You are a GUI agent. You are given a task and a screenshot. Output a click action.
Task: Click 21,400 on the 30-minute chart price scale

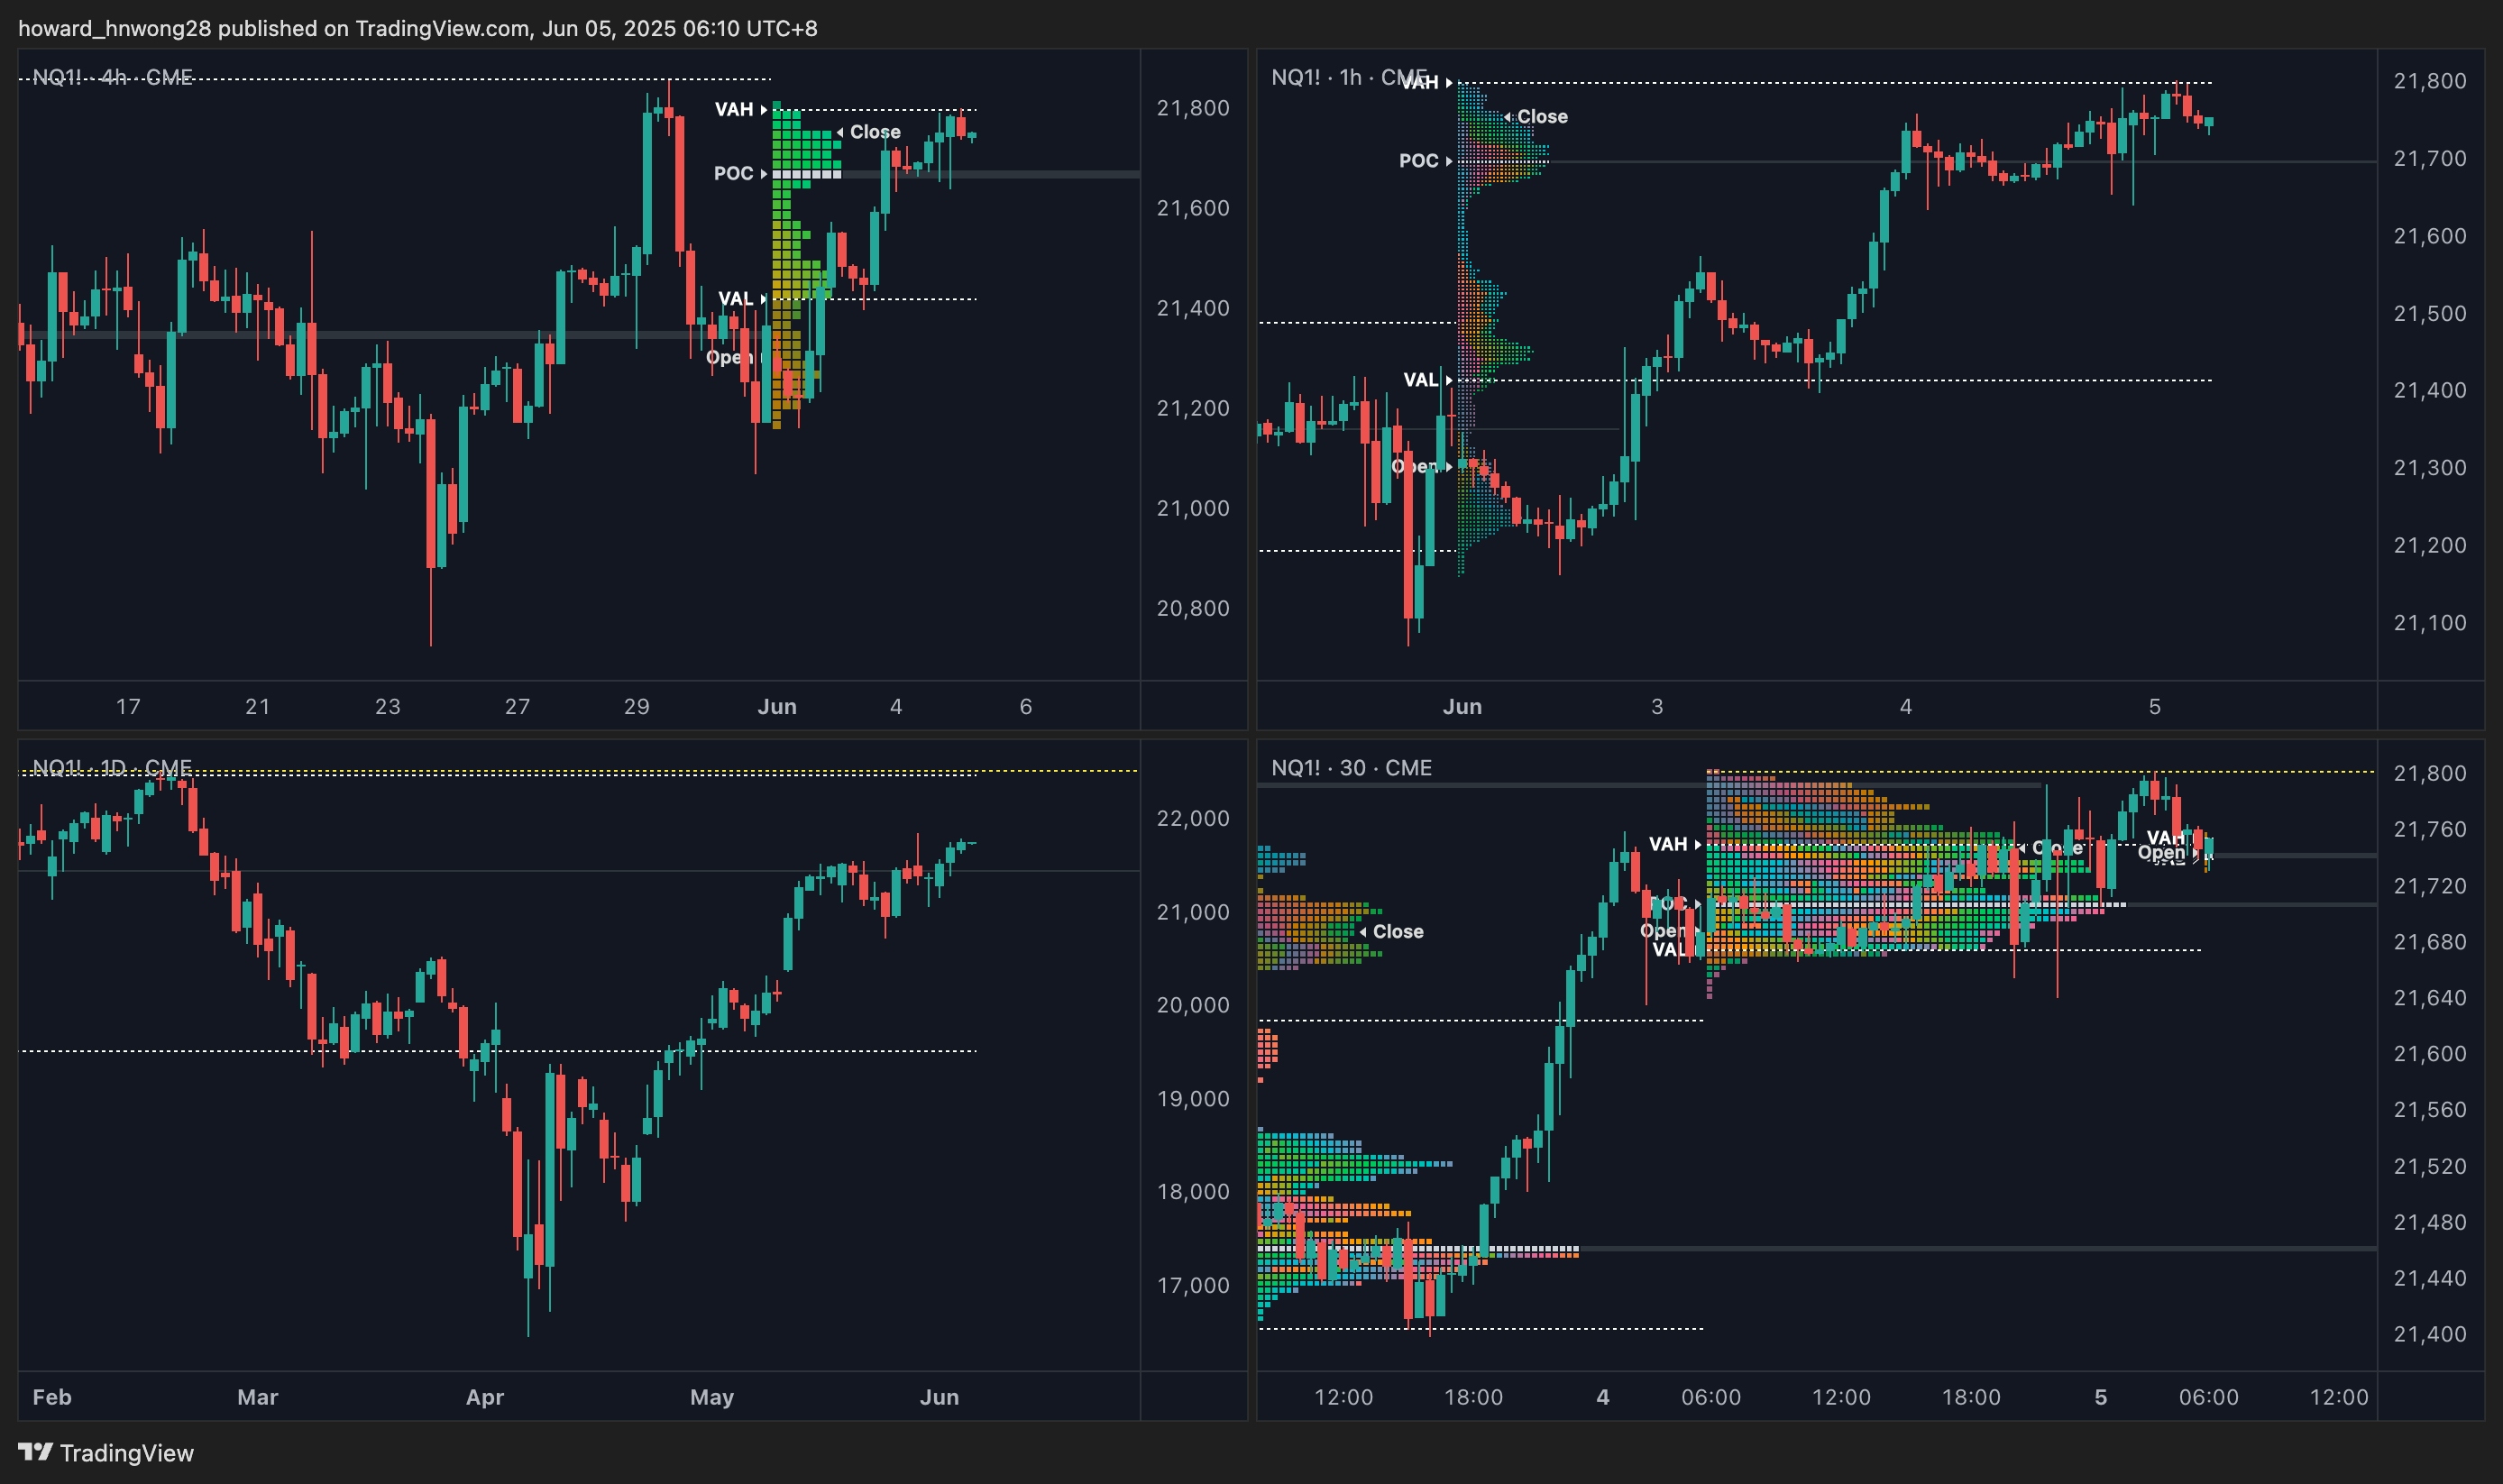[2429, 1334]
